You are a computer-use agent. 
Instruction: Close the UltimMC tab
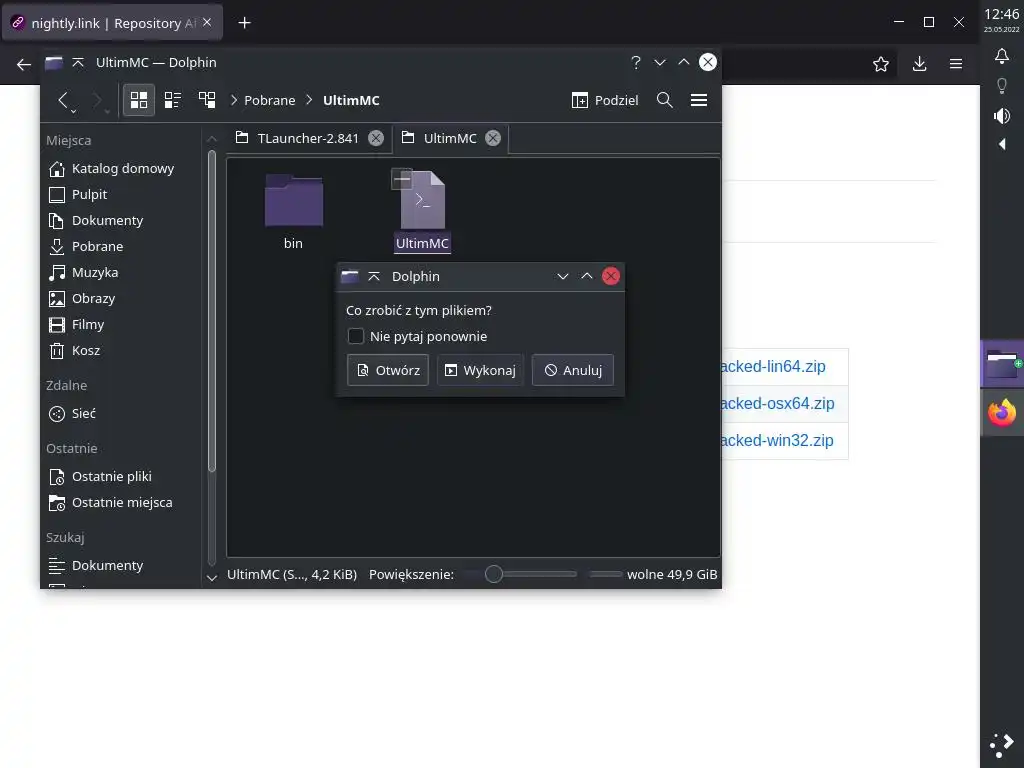[x=493, y=138]
